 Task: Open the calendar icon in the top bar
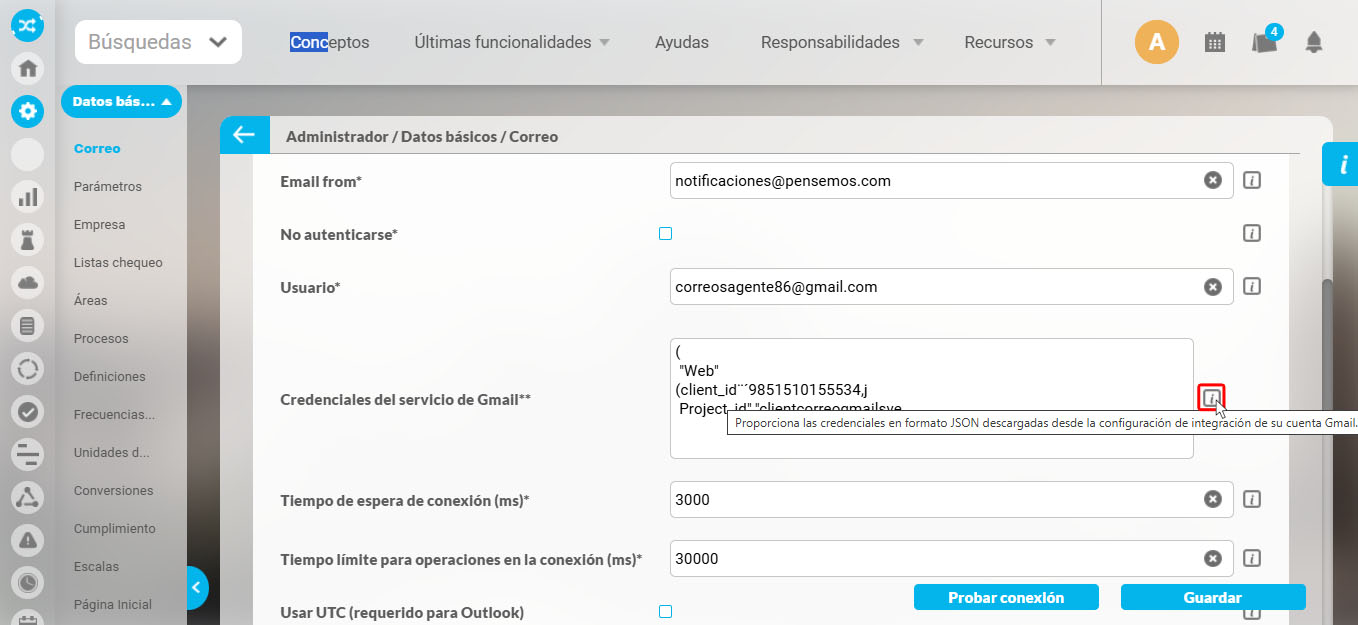(1214, 43)
